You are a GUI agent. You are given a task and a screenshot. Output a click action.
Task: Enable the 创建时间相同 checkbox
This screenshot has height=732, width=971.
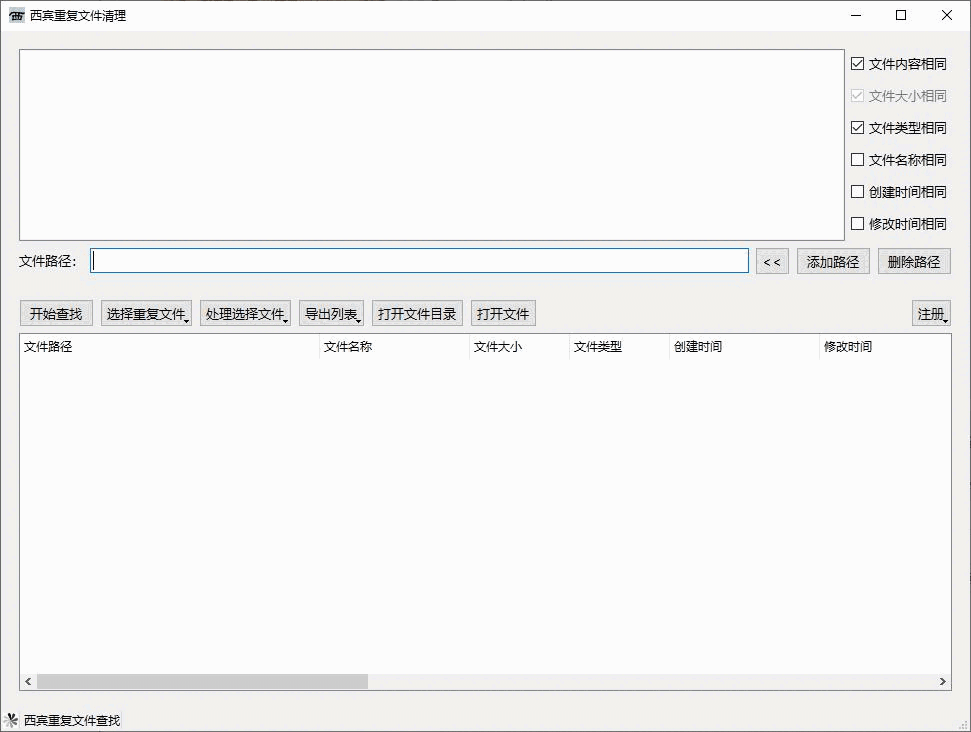pyautogui.click(x=858, y=191)
